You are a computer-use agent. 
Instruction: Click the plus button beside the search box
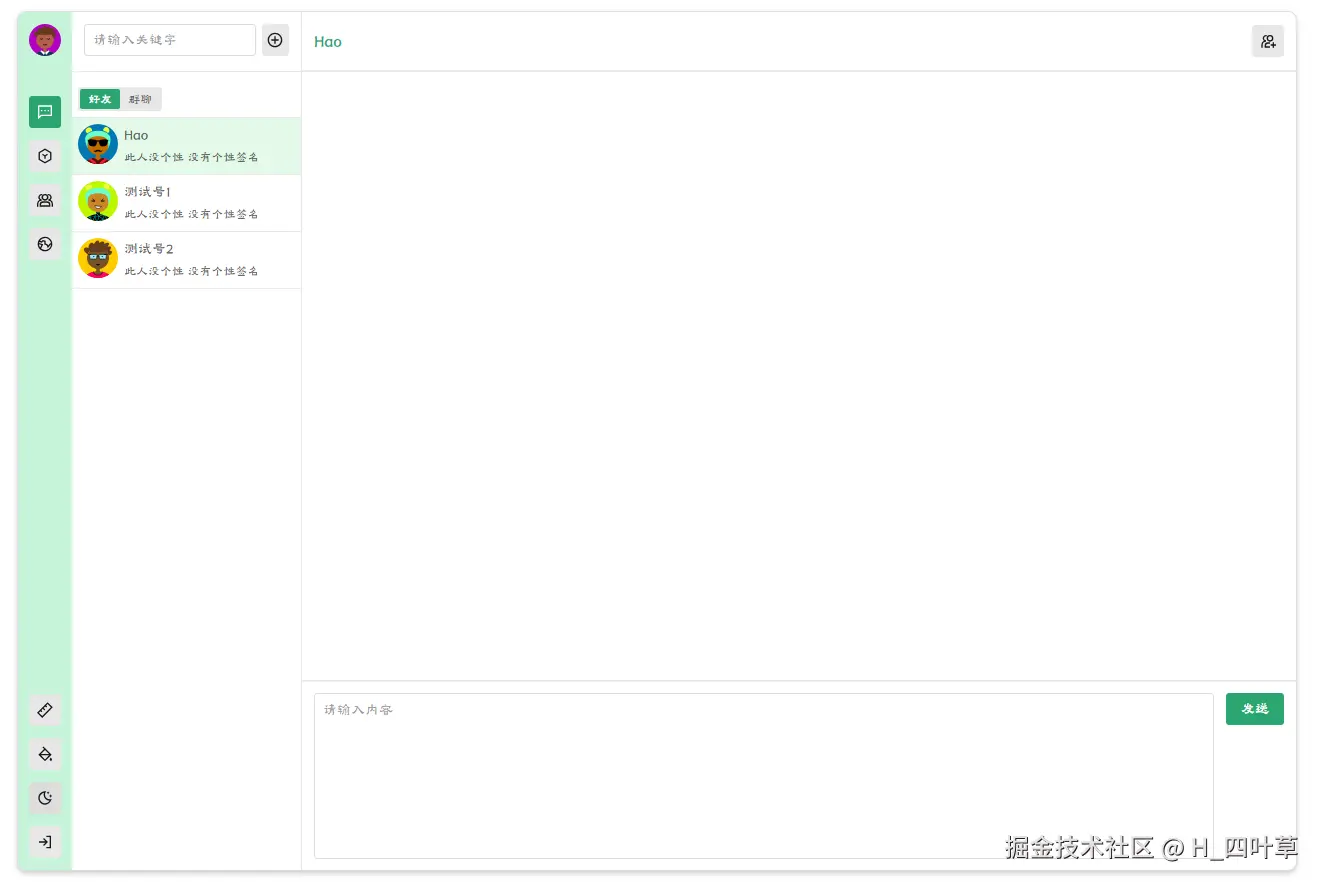tap(275, 40)
